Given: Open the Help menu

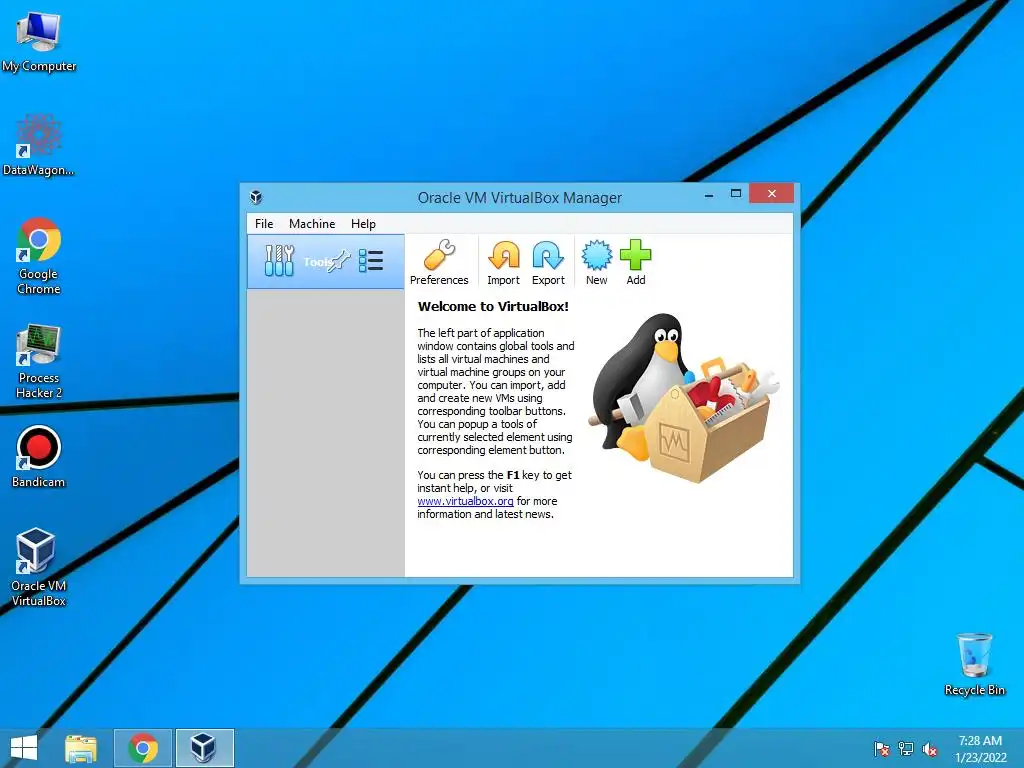Looking at the screenshot, I should point(363,223).
